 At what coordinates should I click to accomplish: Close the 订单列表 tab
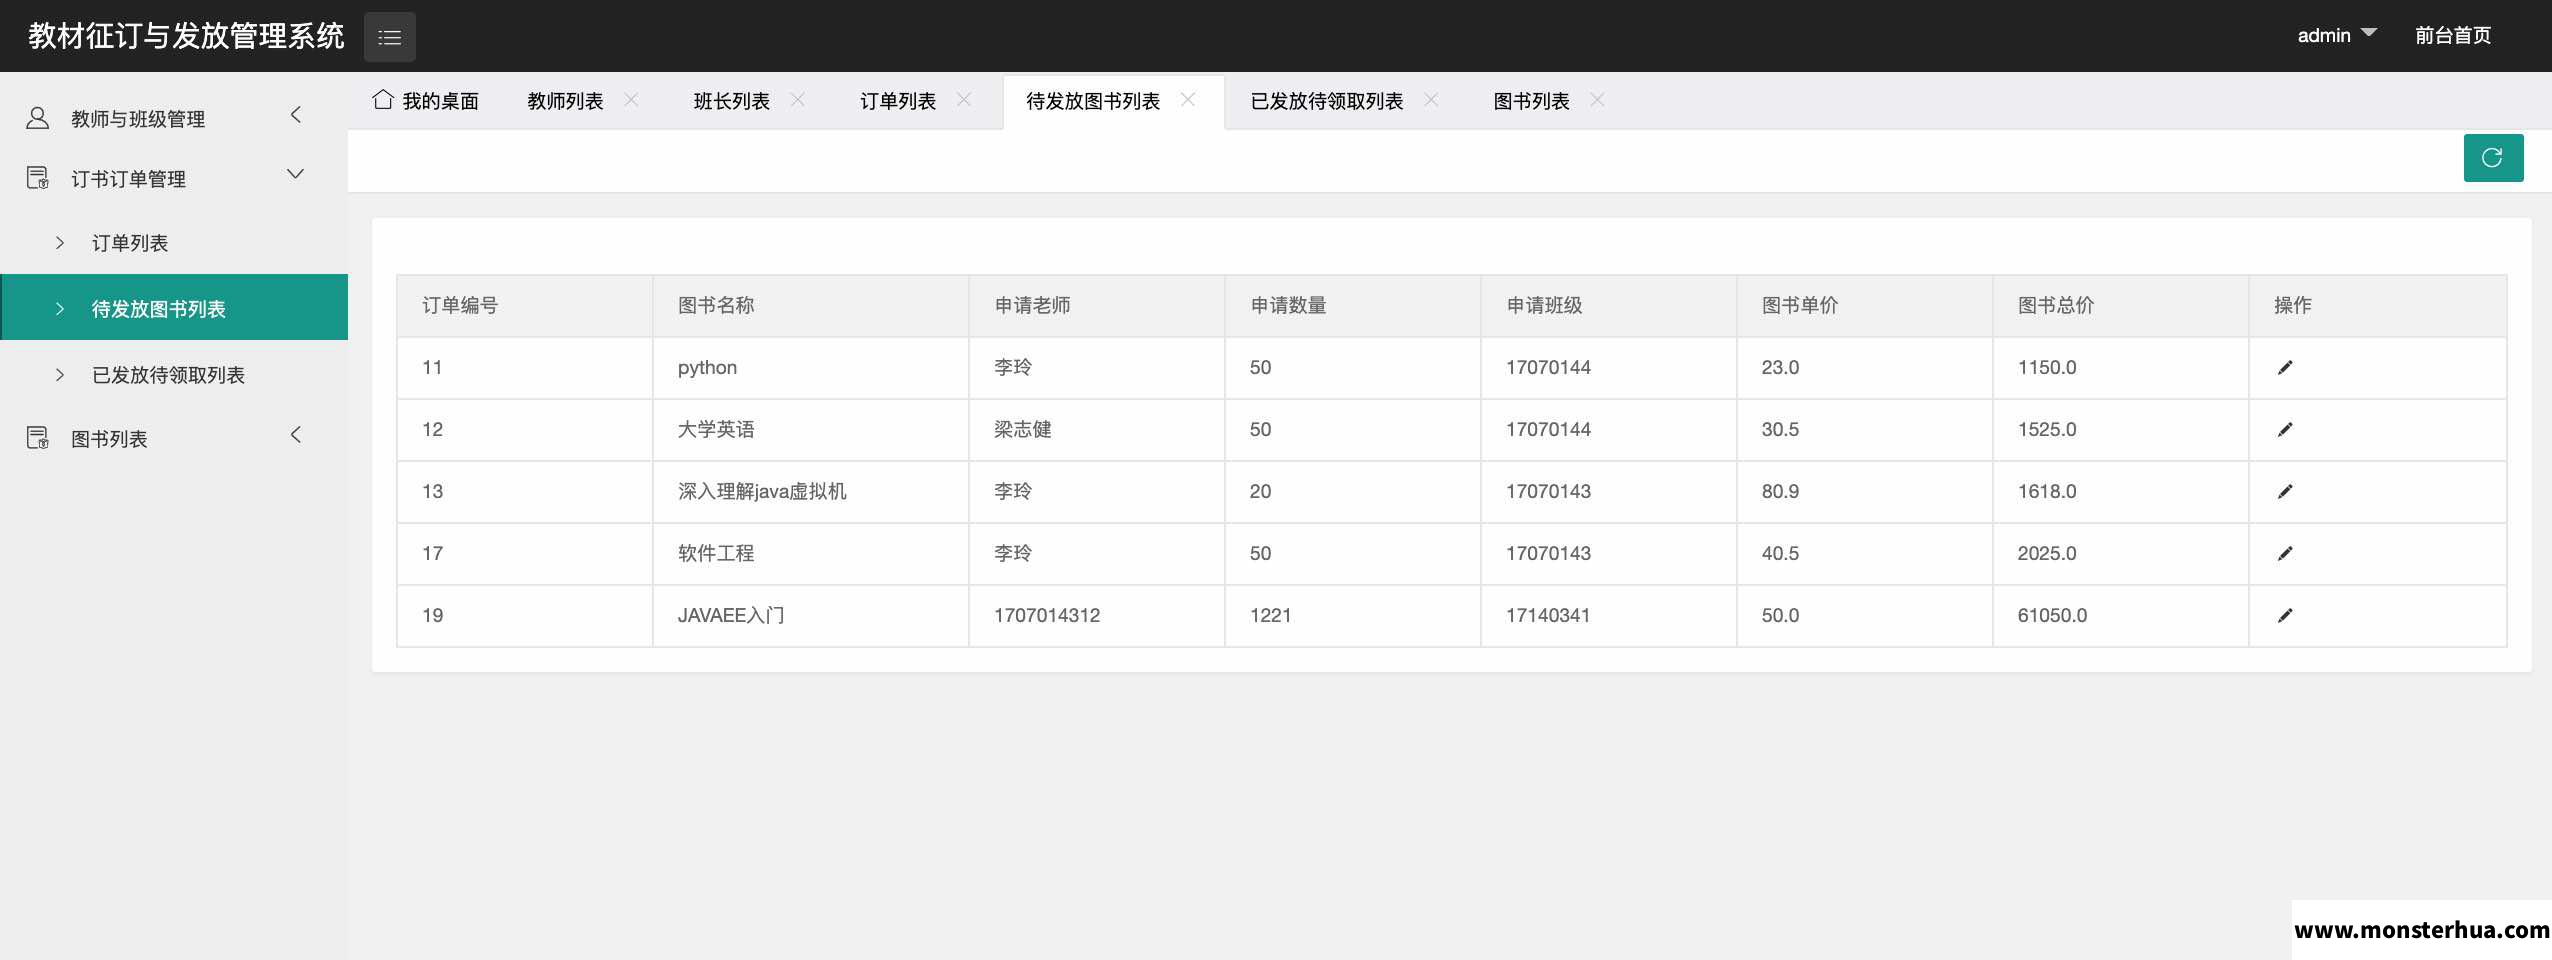964,100
